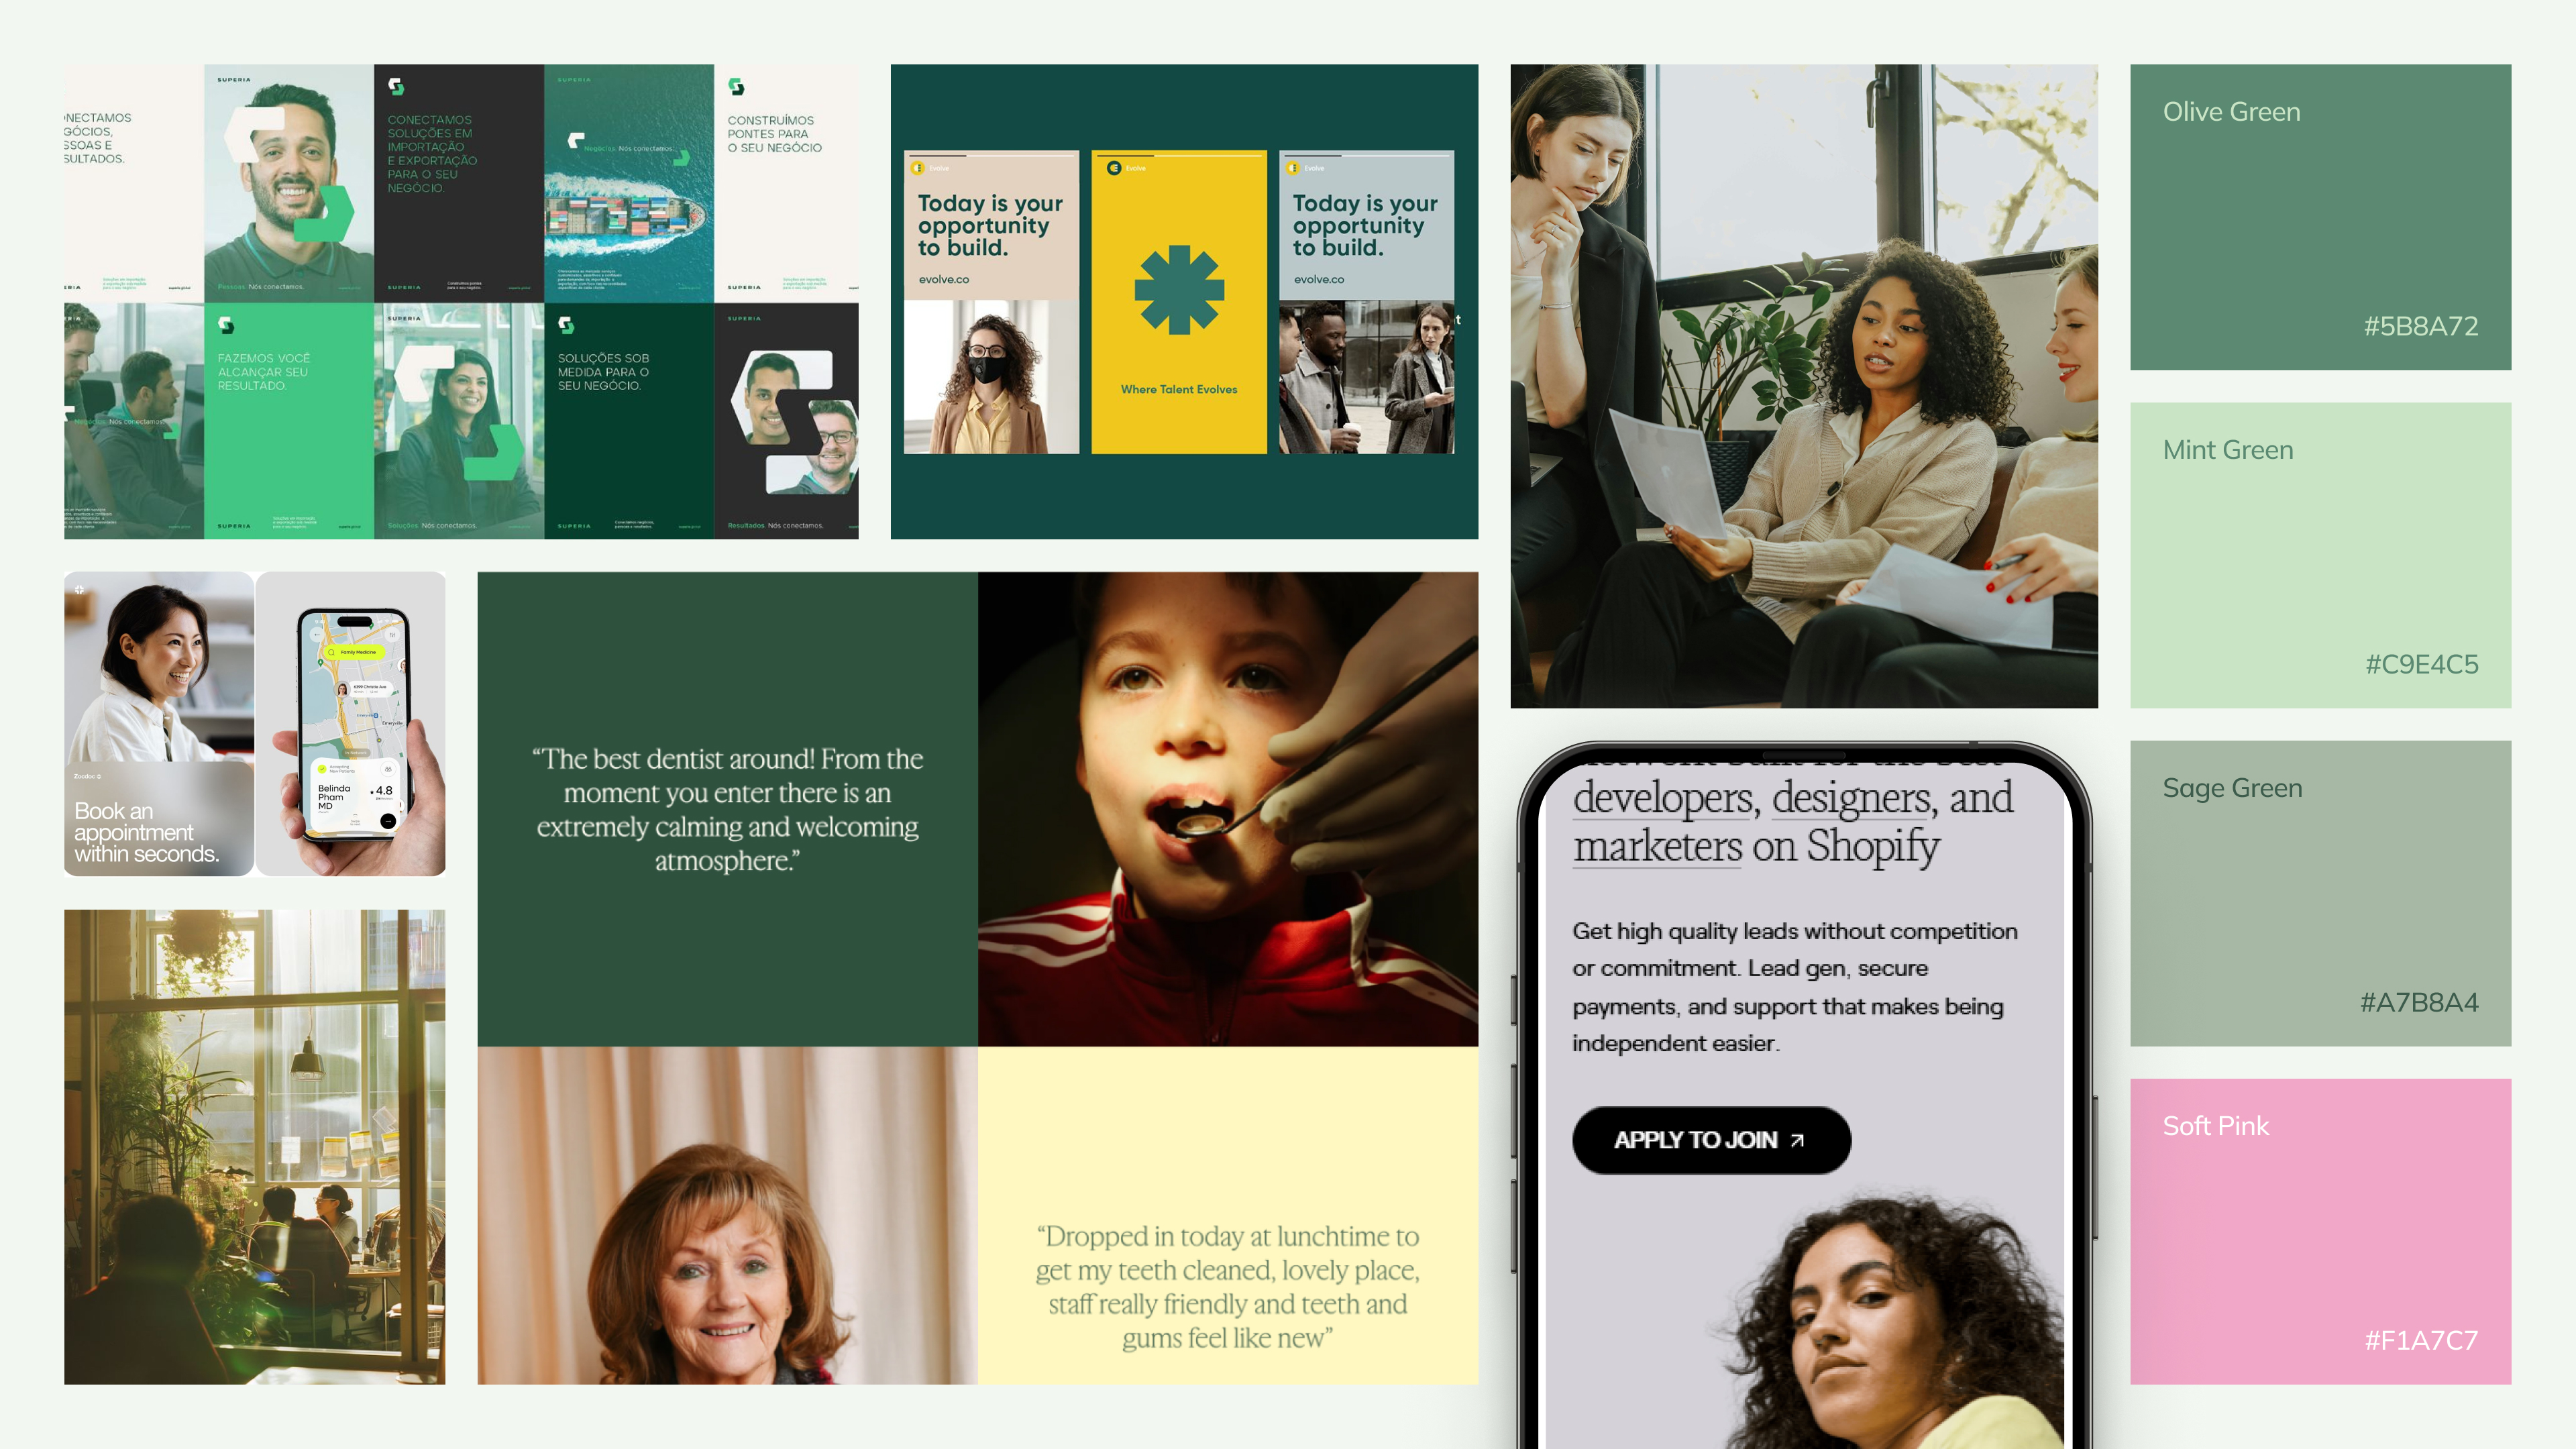Select the Olive Green #5B8A72 swatch
This screenshot has width=2576, height=1449.
click(x=2320, y=217)
